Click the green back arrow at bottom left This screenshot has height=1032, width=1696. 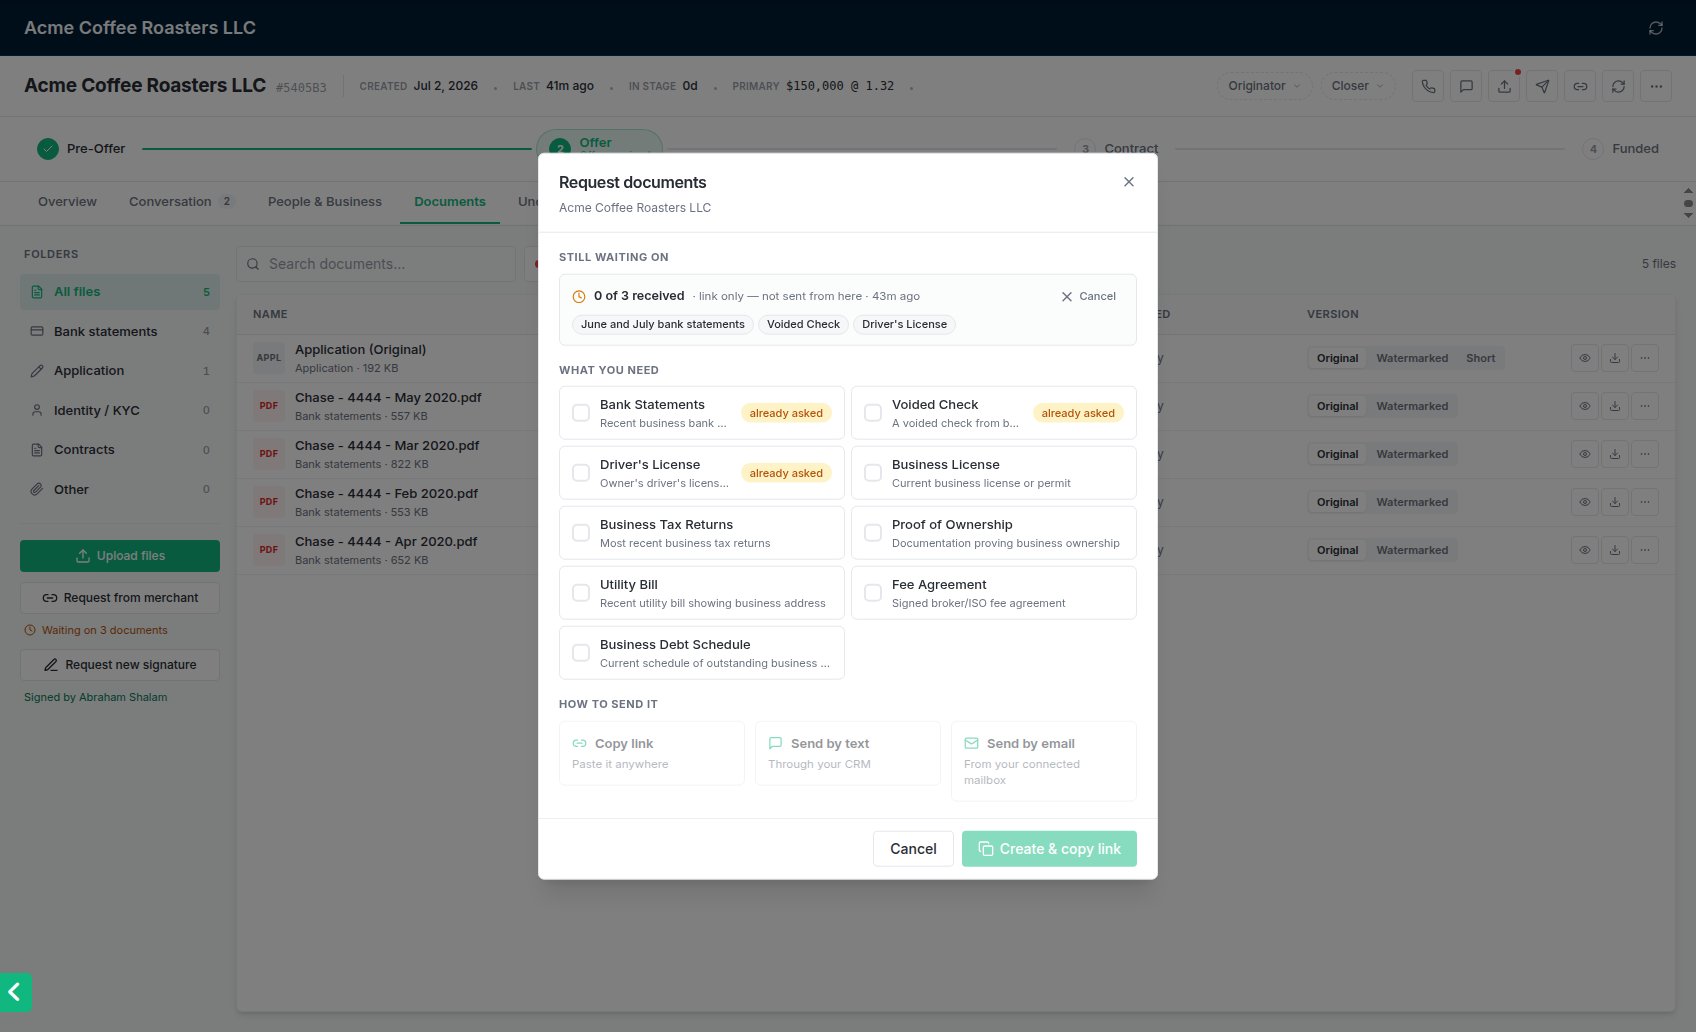(15, 992)
